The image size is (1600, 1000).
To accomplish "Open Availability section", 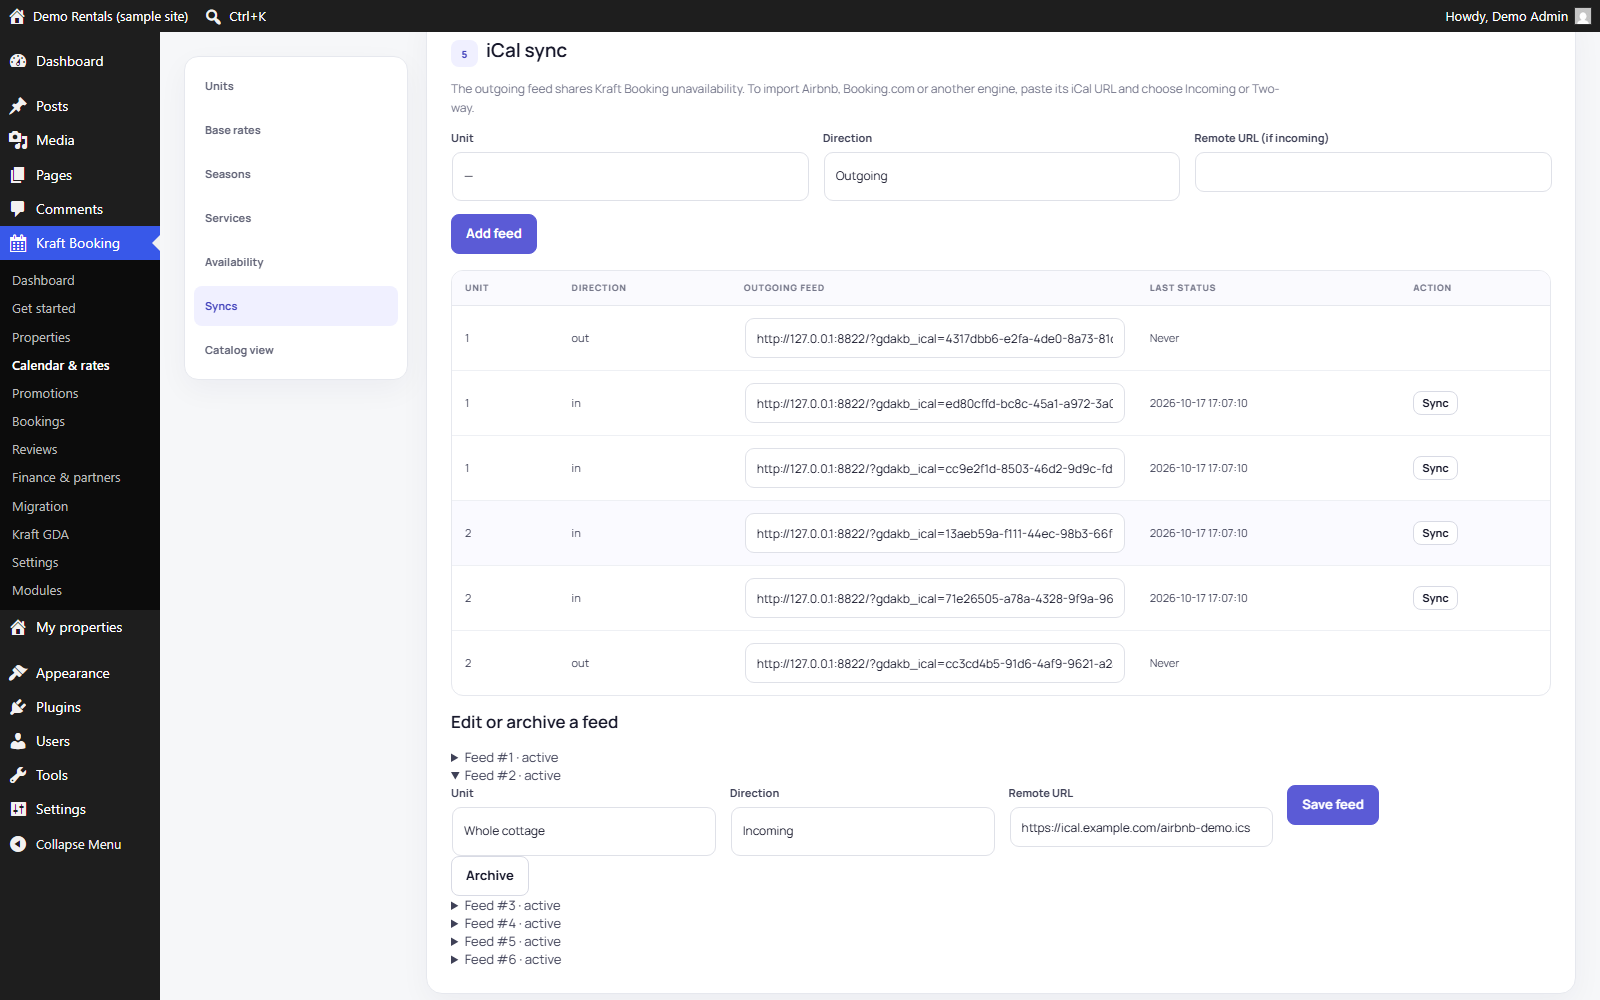I will click(296, 262).
